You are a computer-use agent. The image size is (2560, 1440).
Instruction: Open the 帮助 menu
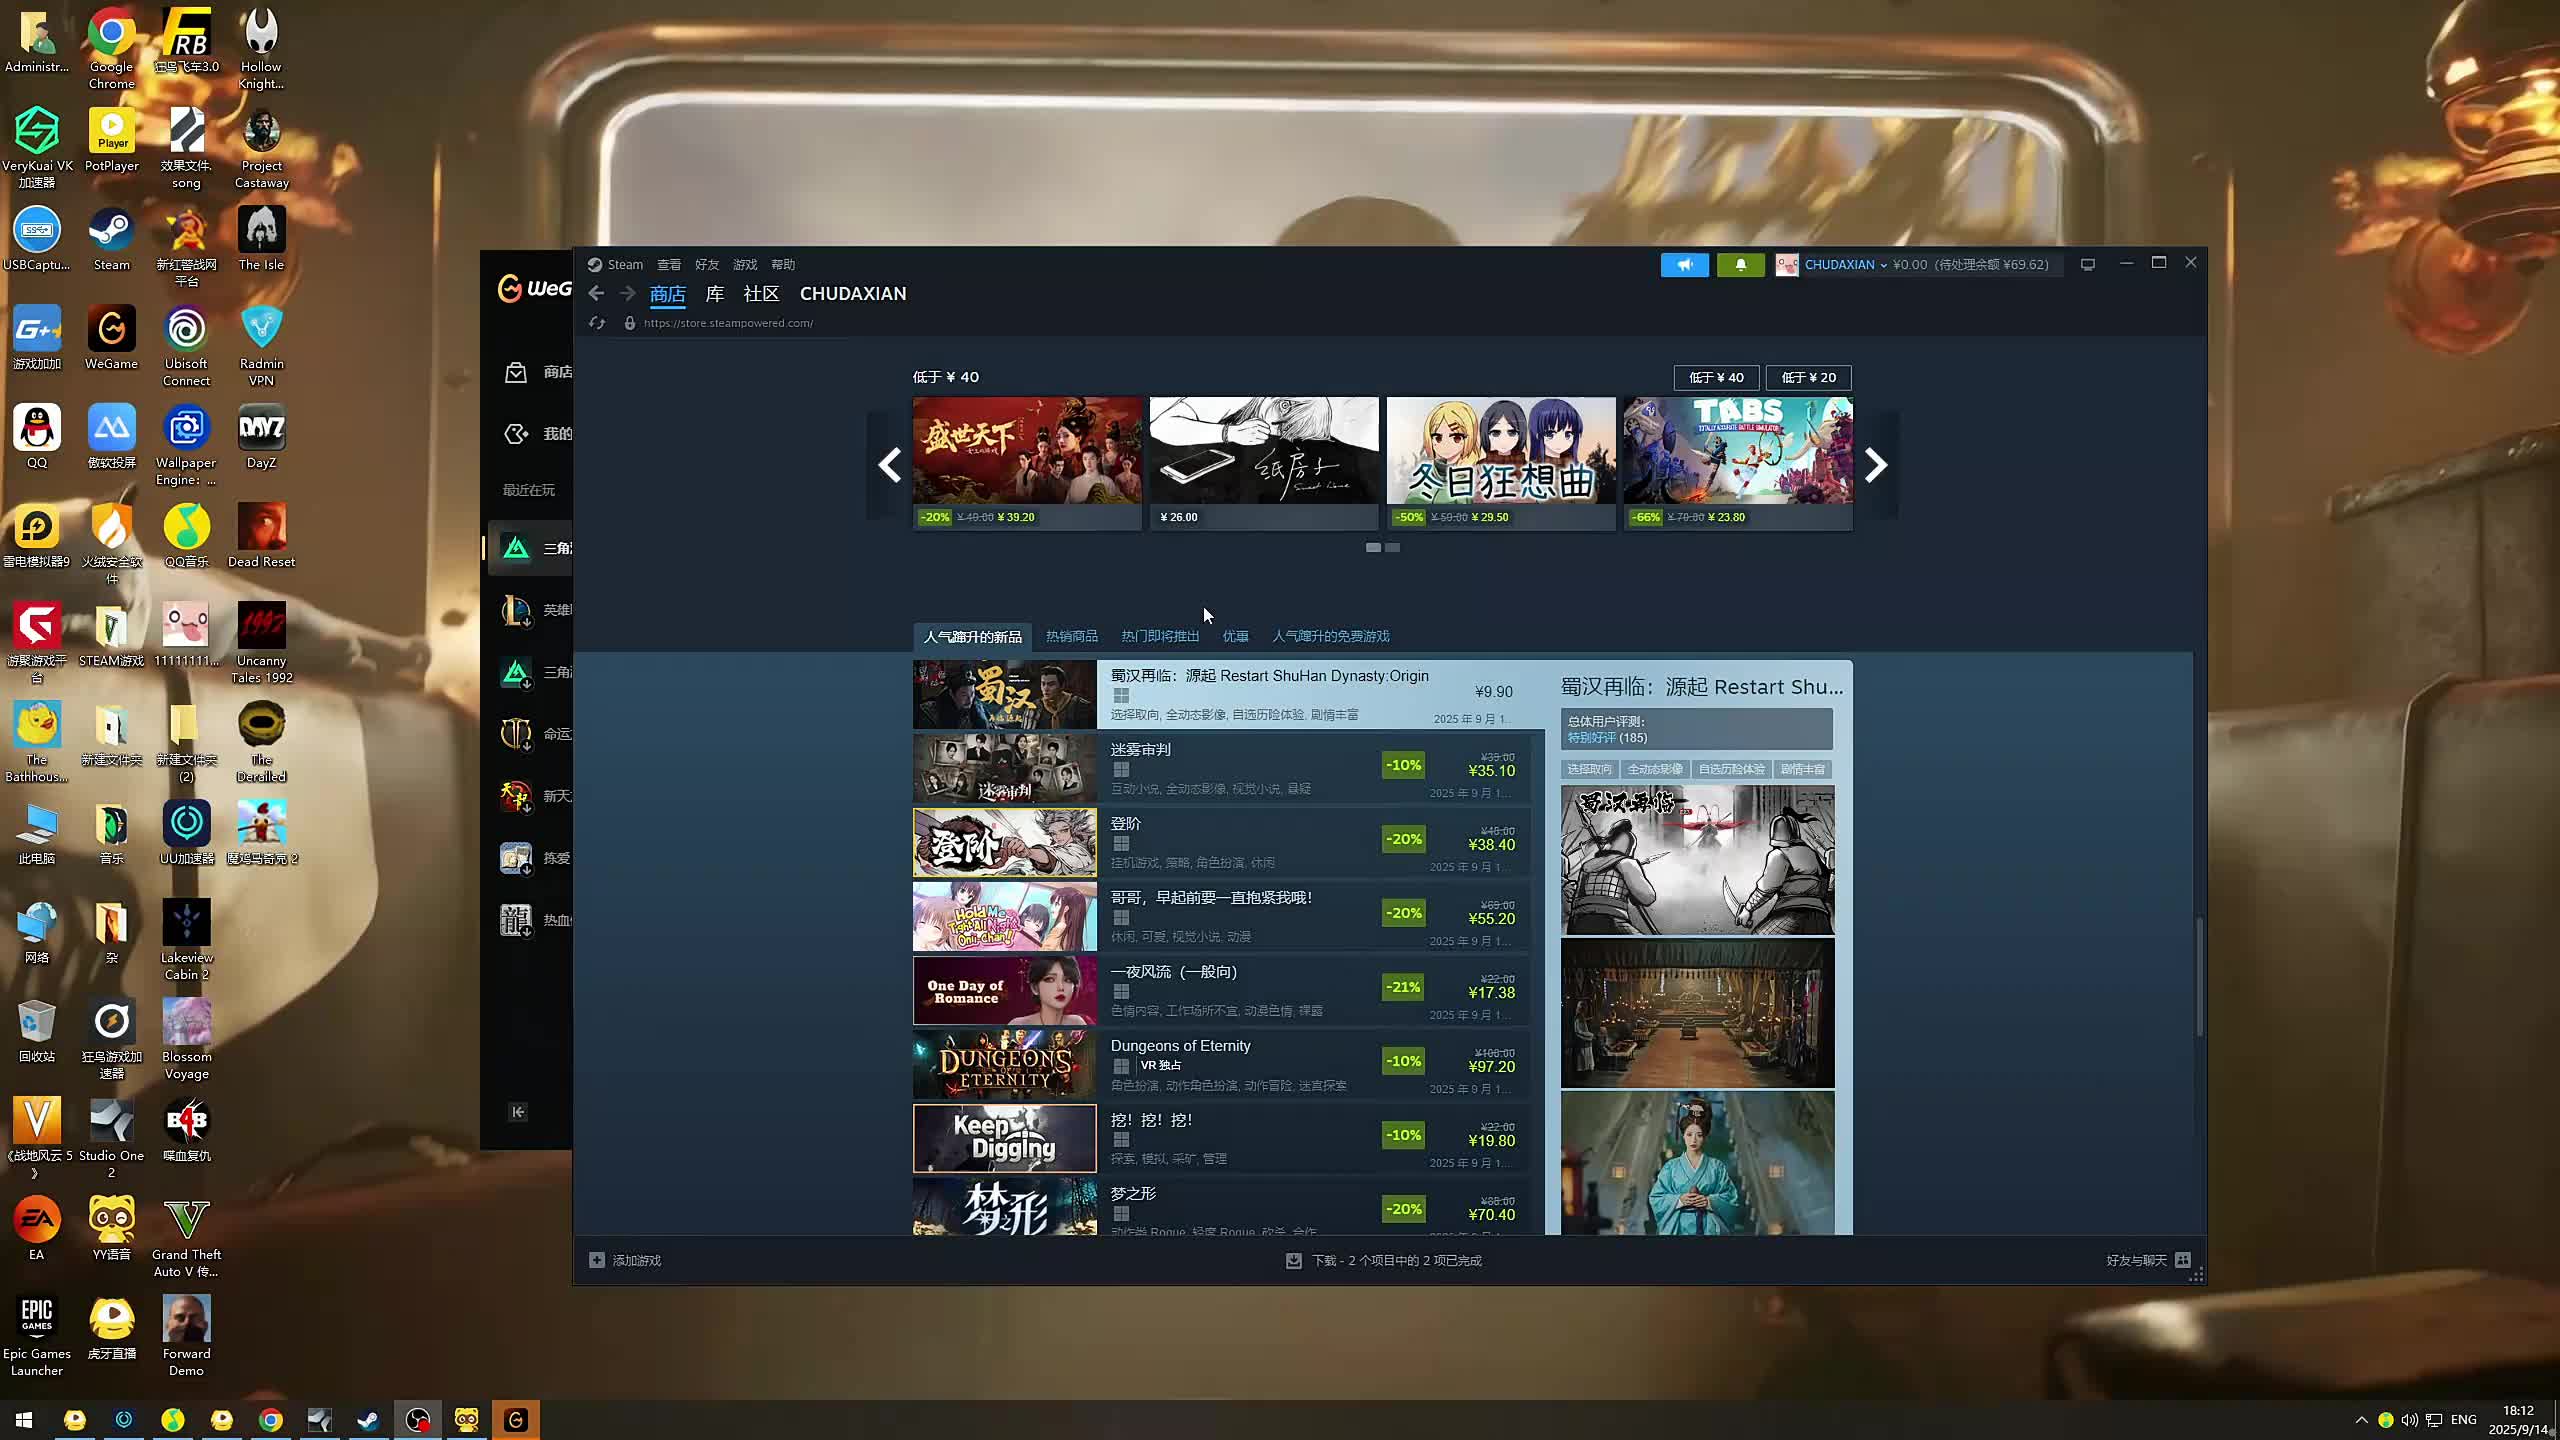tap(783, 265)
